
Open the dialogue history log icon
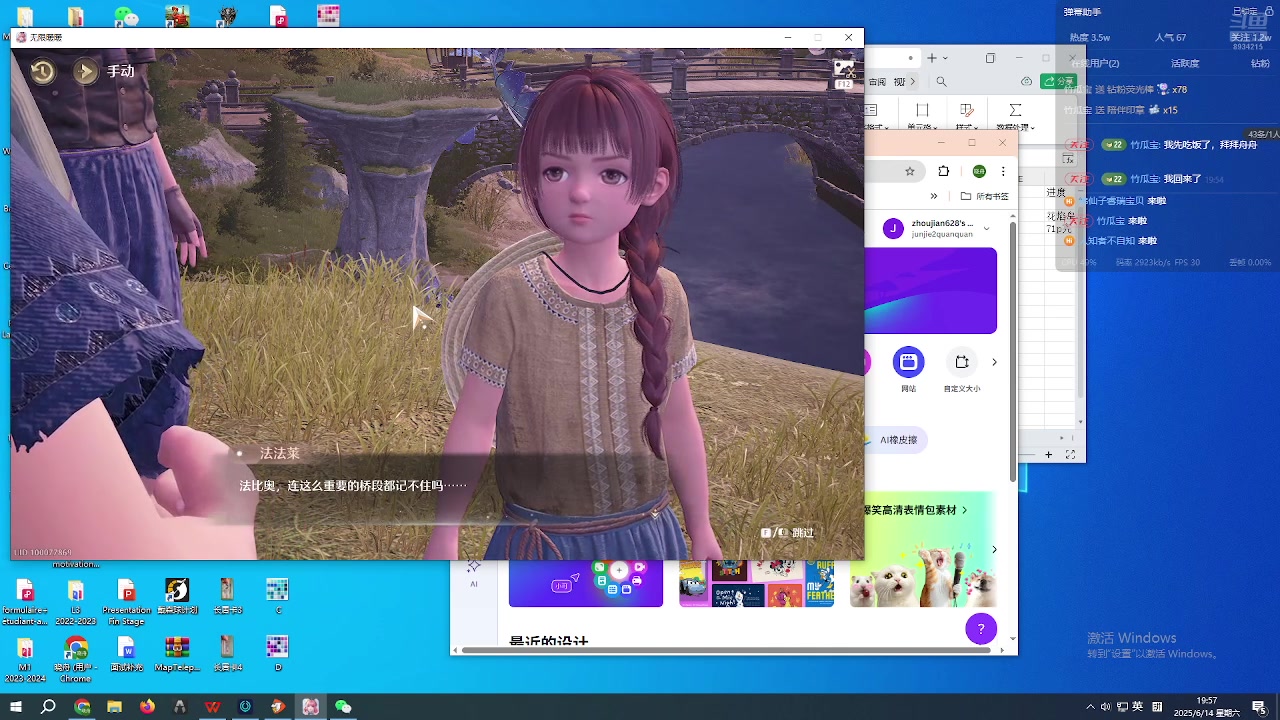(42, 71)
